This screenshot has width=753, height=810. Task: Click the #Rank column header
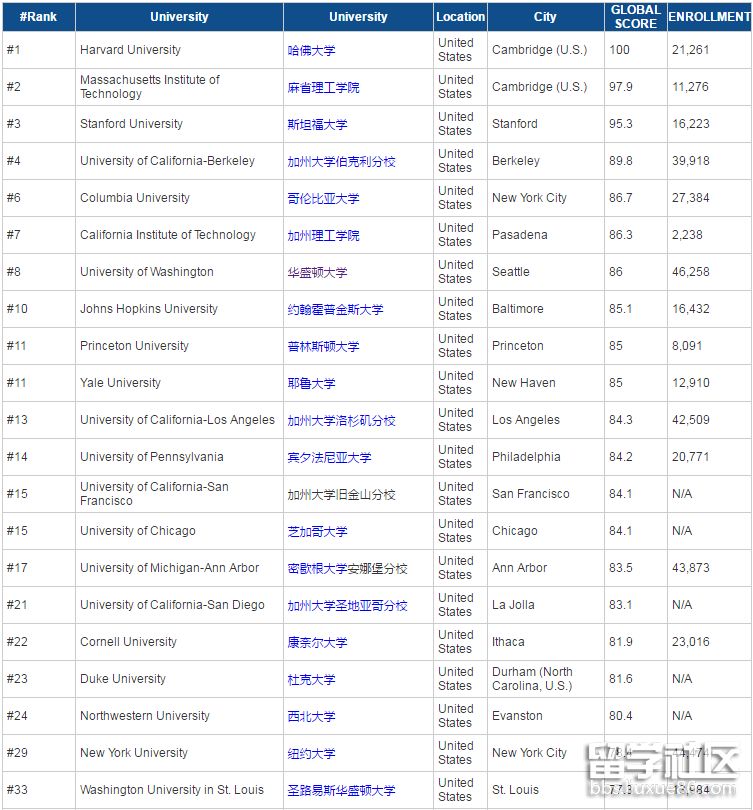[x=38, y=17]
